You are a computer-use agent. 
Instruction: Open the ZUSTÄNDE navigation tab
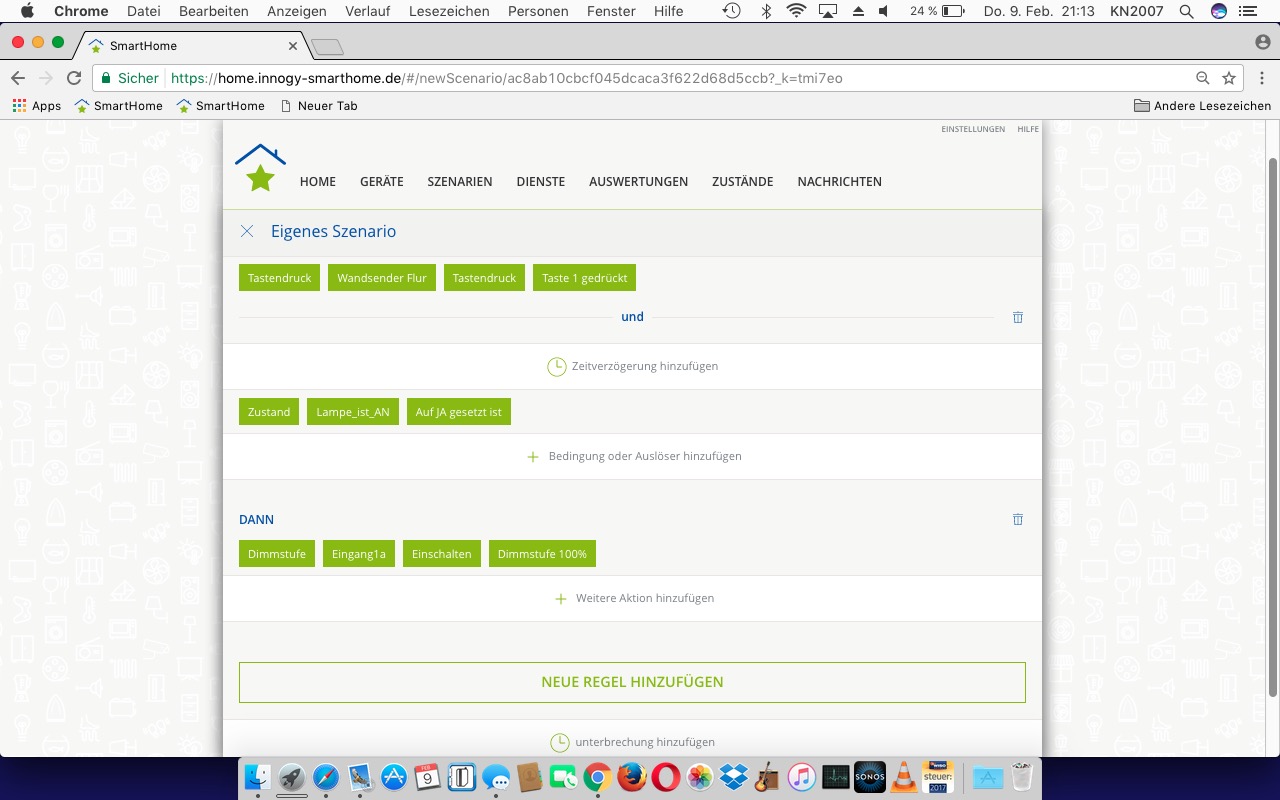(742, 182)
